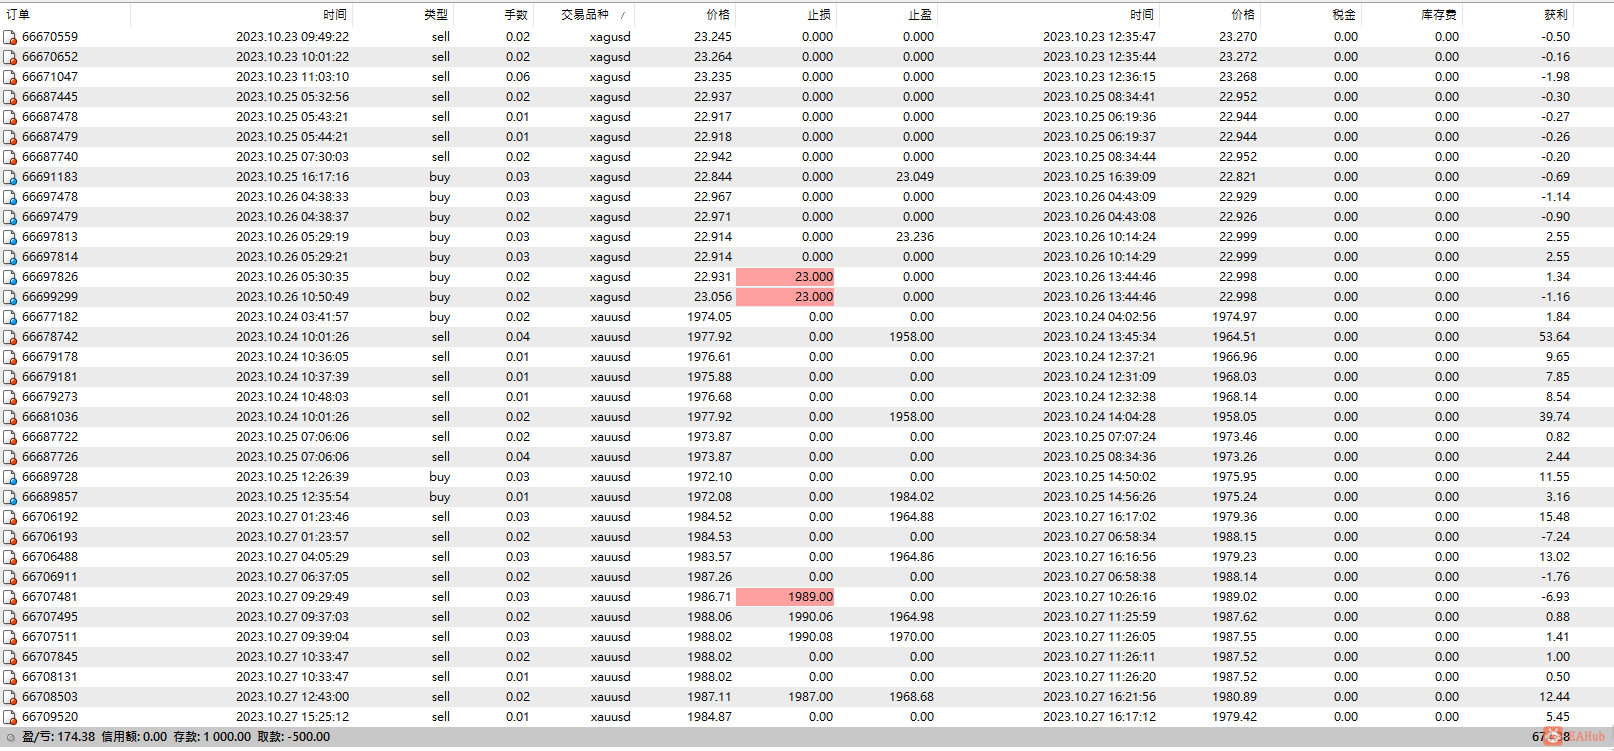The height and width of the screenshot is (751, 1614).
Task: Select order number 66707511
Action: coord(50,637)
